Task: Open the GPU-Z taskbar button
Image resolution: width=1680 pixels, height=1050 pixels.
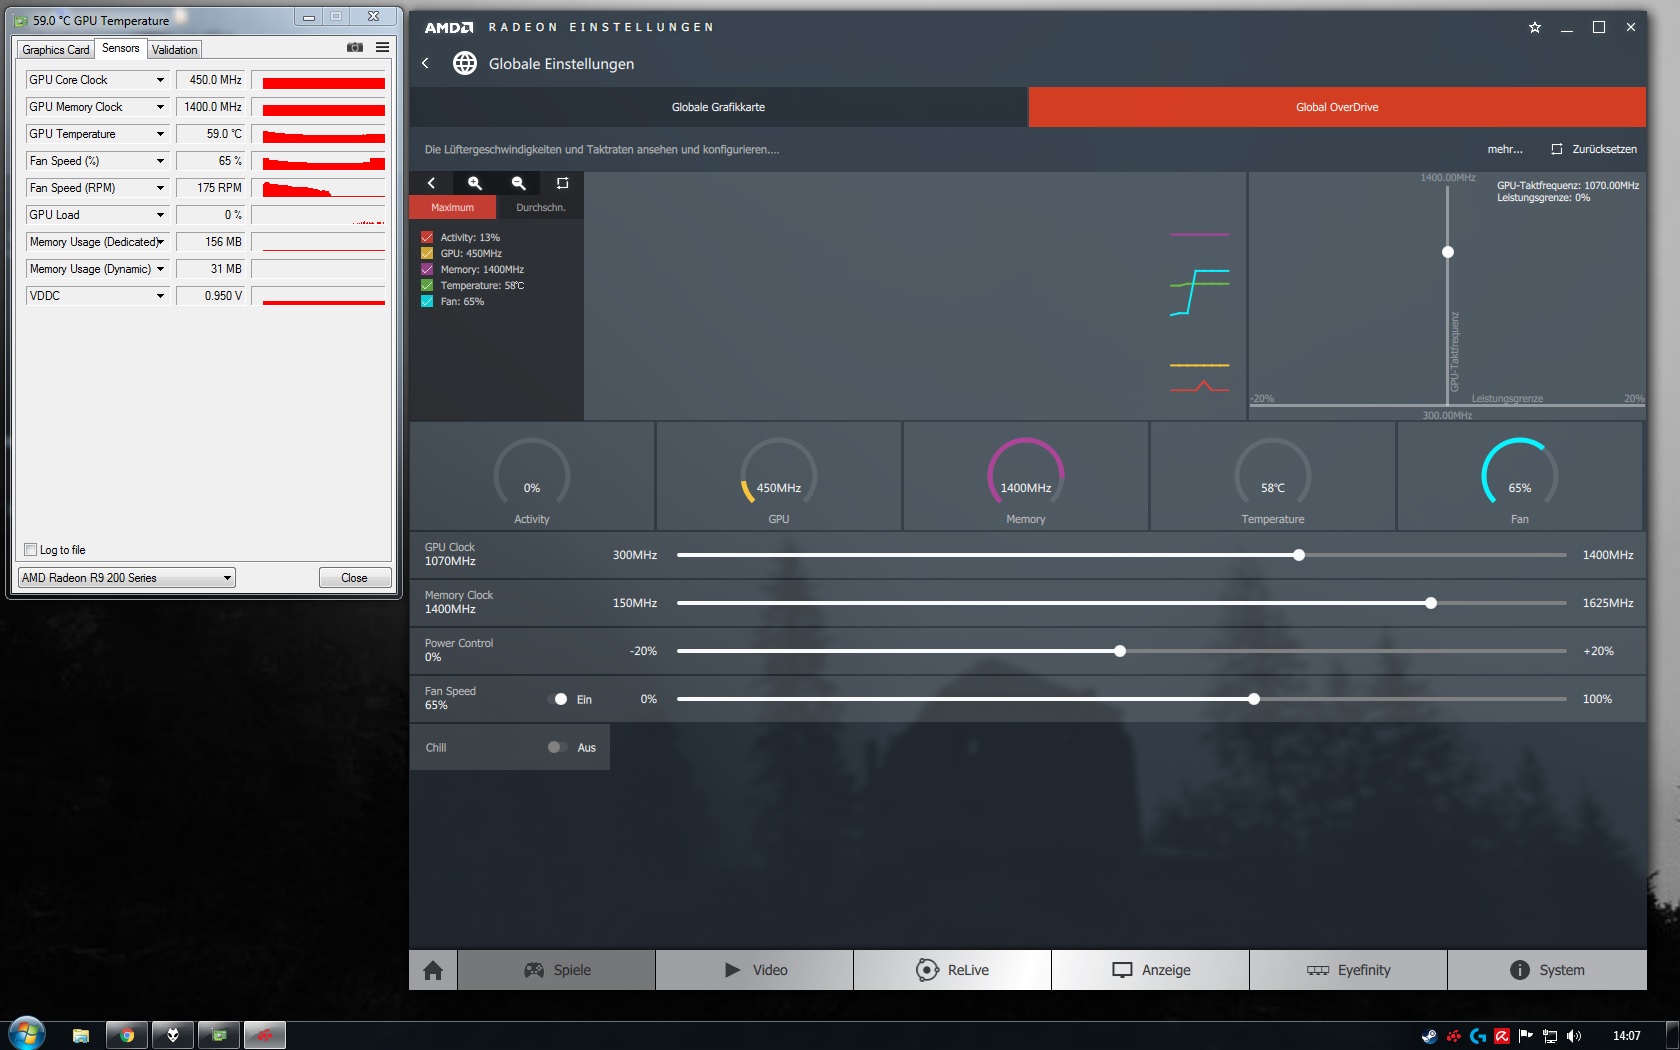Action: pyautogui.click(x=219, y=1035)
